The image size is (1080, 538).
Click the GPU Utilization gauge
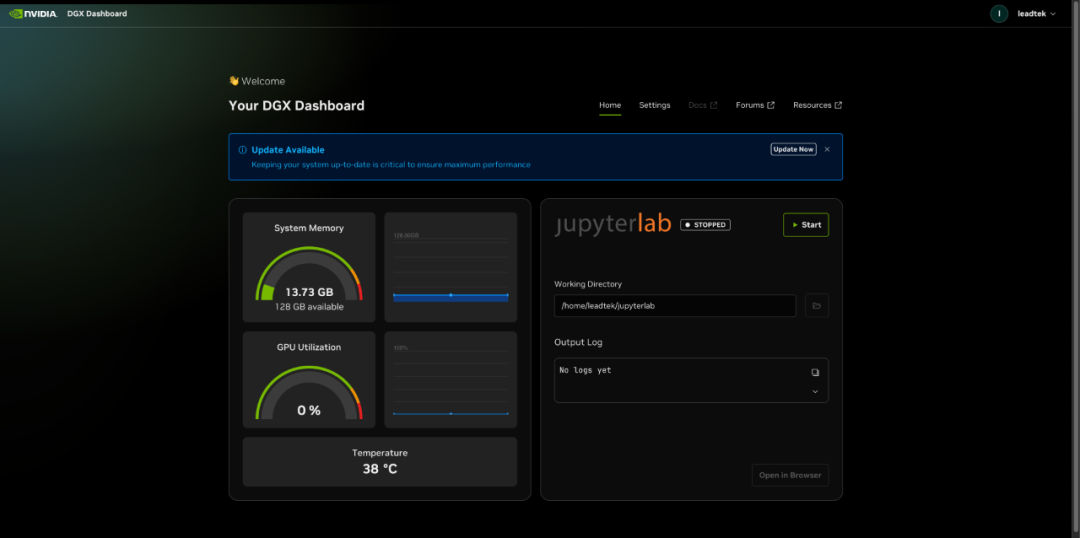[309, 393]
